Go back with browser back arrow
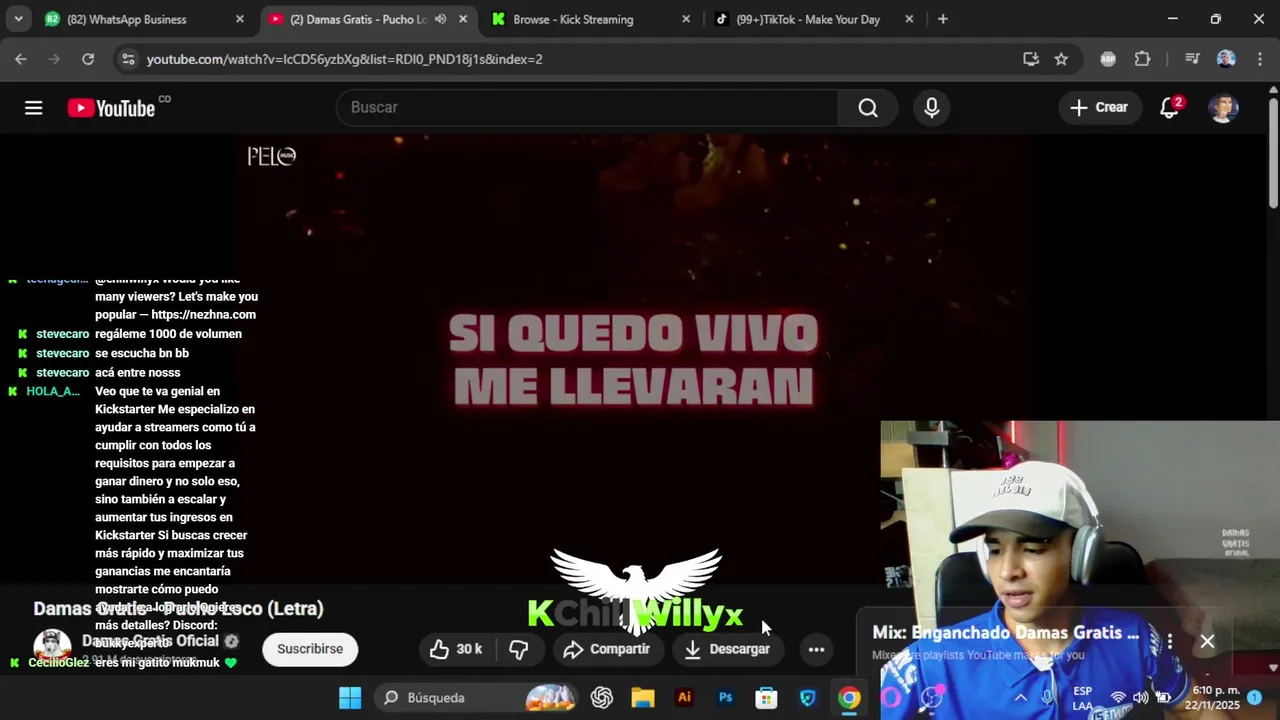 point(21,59)
